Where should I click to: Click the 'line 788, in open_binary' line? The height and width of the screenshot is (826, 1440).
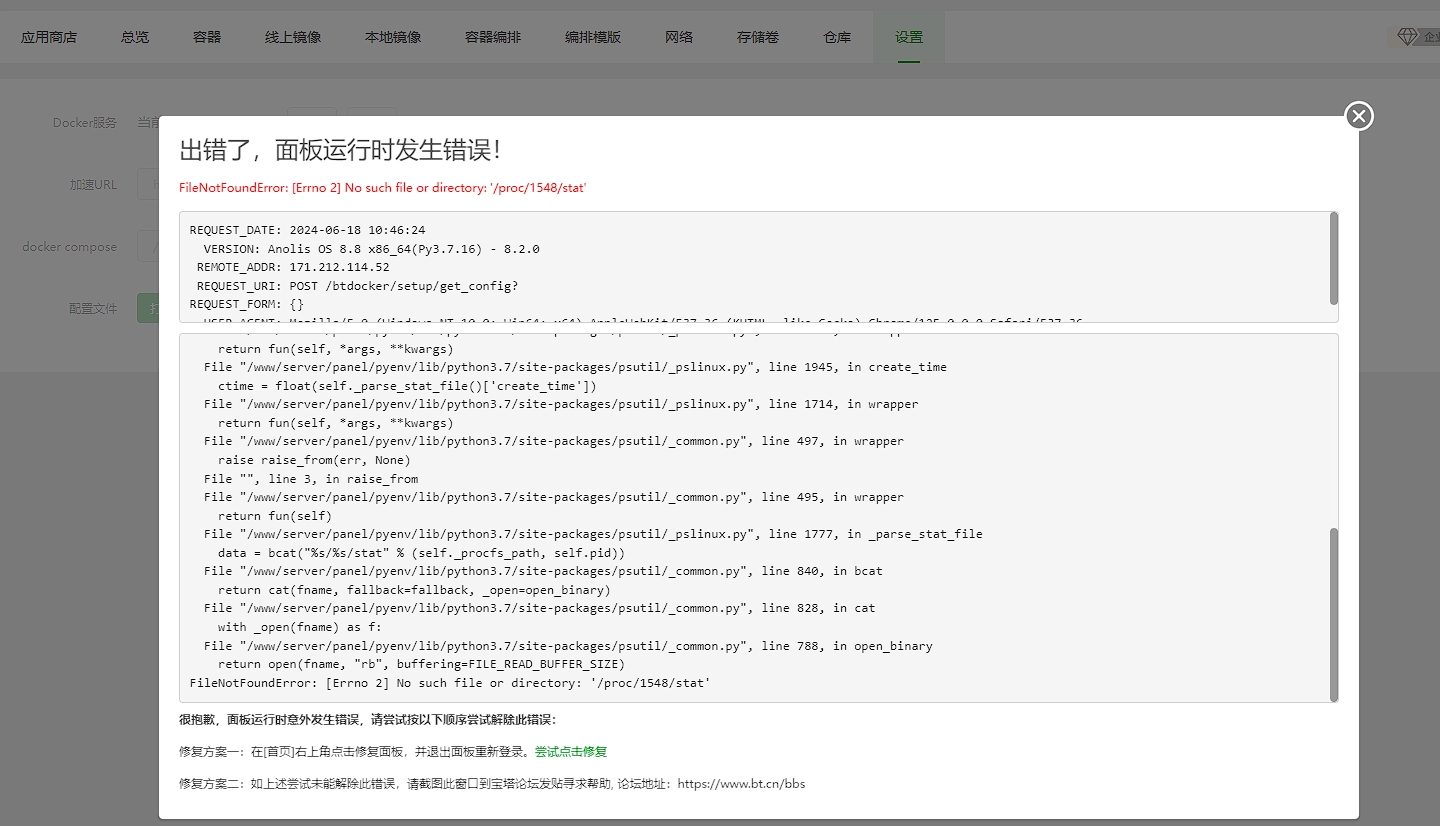click(x=568, y=646)
